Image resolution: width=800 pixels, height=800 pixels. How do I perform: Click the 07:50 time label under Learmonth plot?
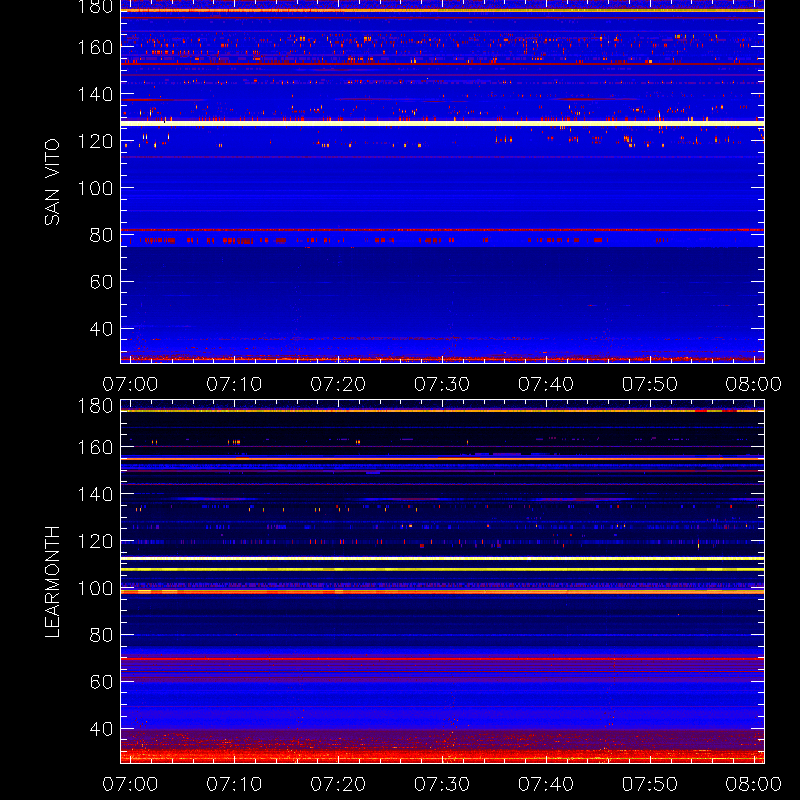pos(650,784)
